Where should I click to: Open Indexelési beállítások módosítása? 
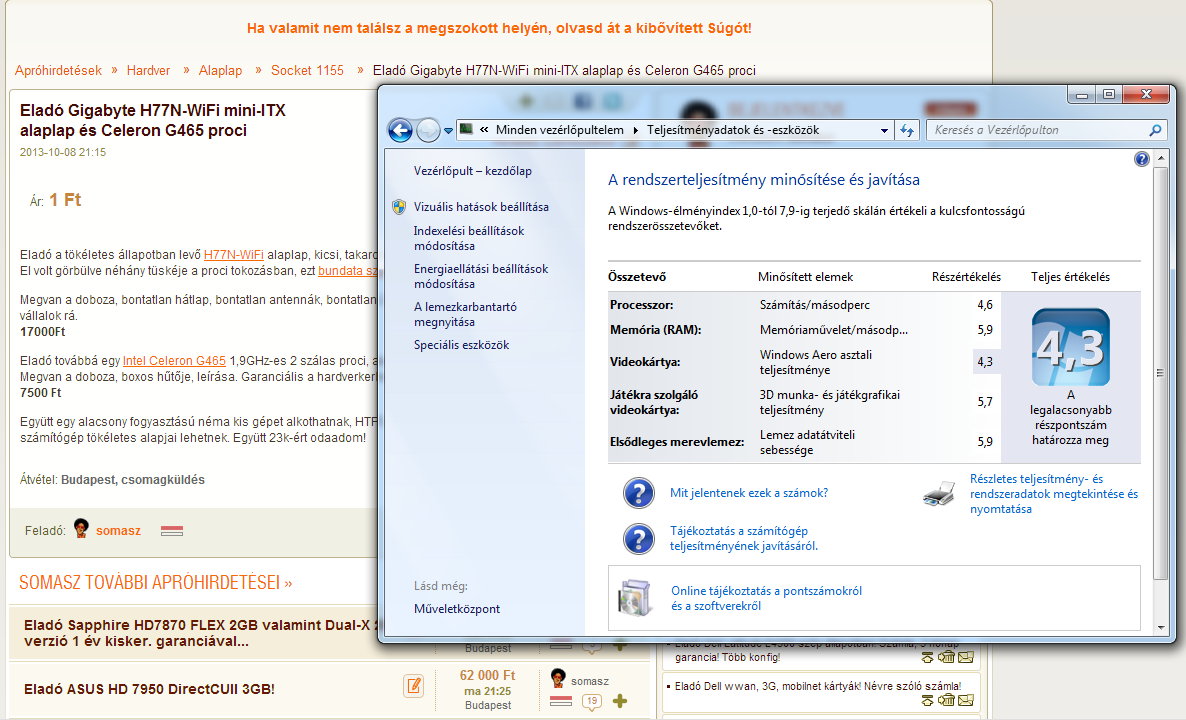click(468, 238)
